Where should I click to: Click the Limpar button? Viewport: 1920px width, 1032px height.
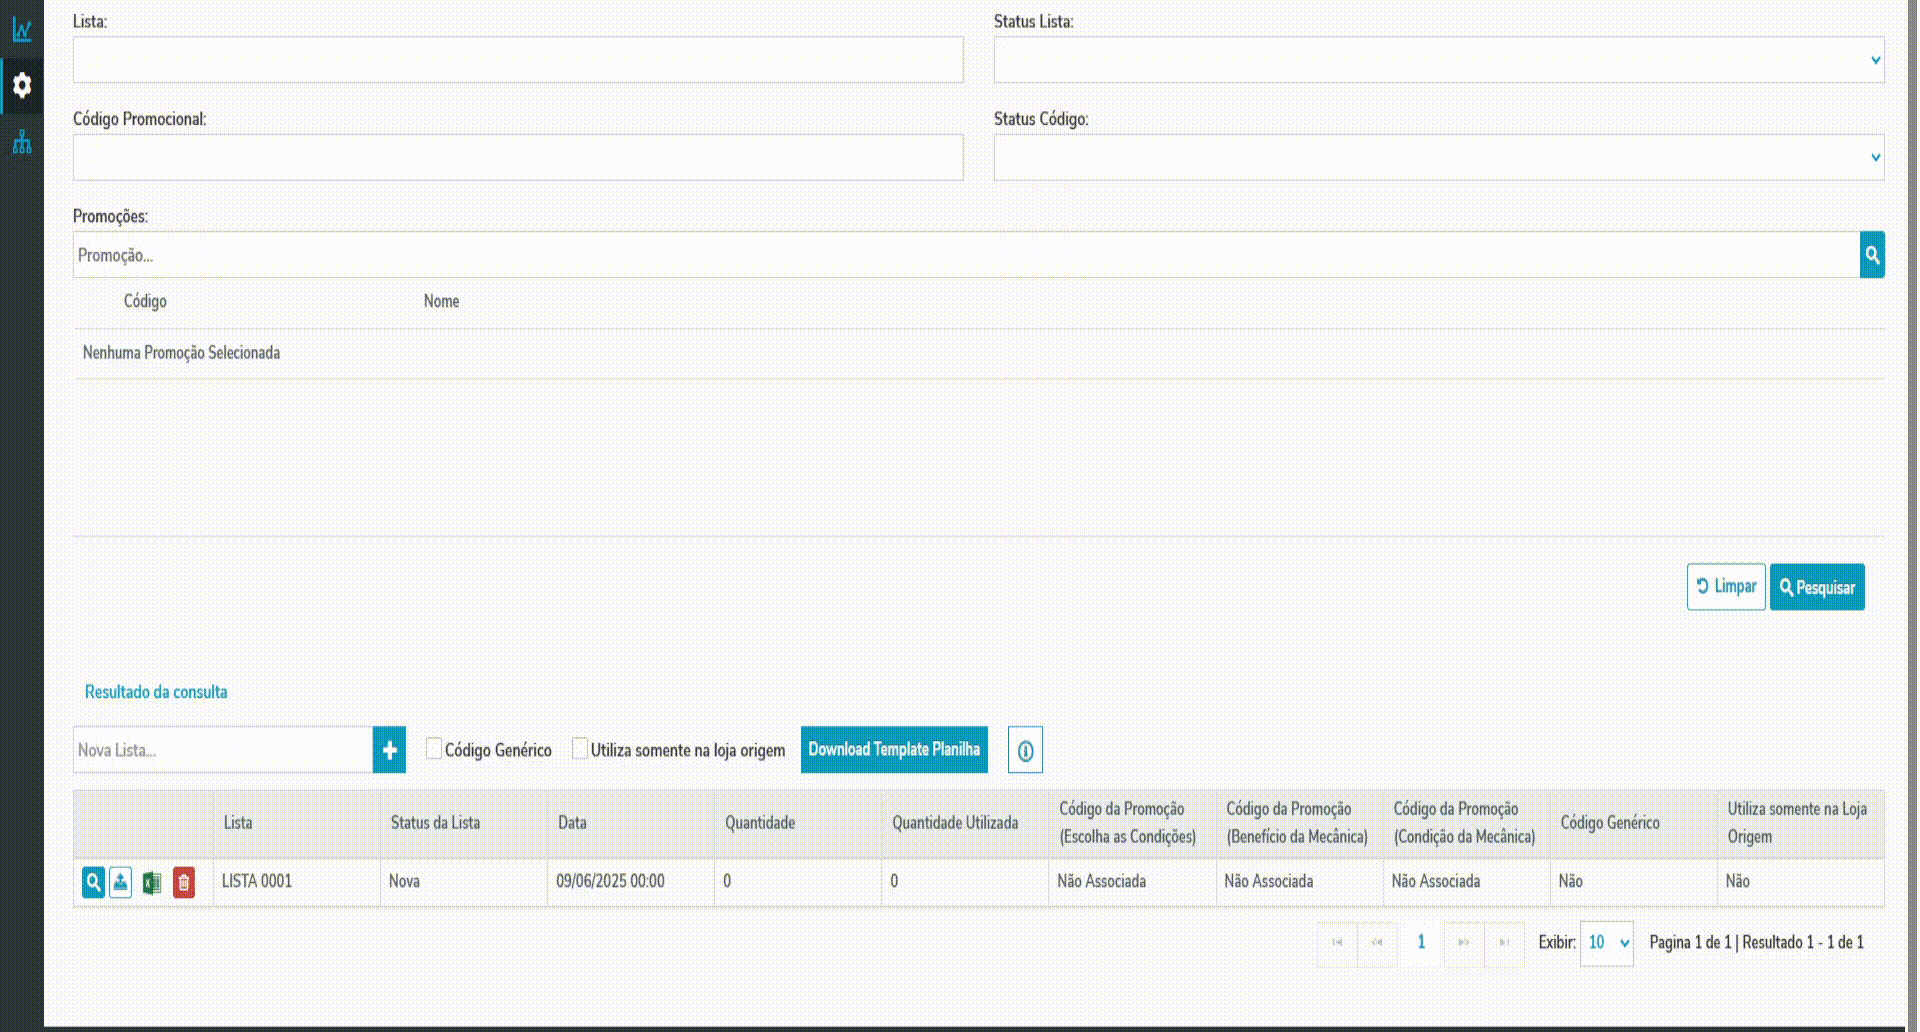pos(1726,587)
